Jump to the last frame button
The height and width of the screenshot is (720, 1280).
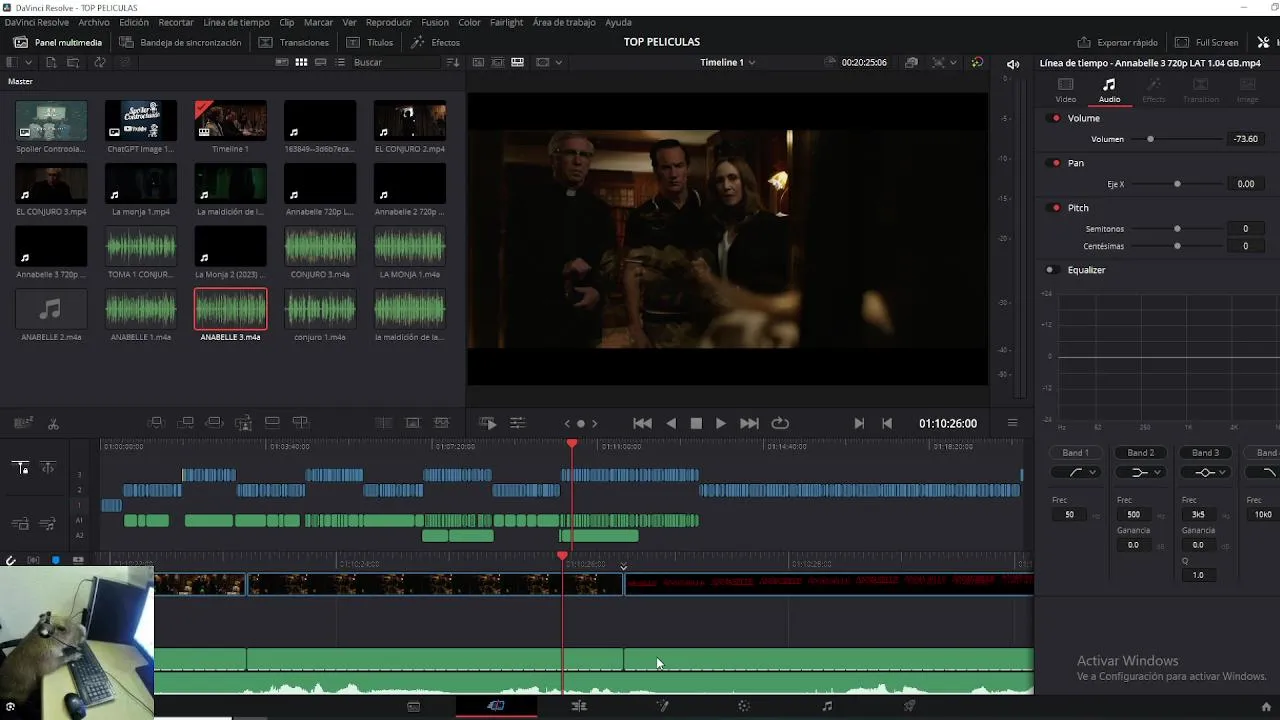tap(749, 424)
